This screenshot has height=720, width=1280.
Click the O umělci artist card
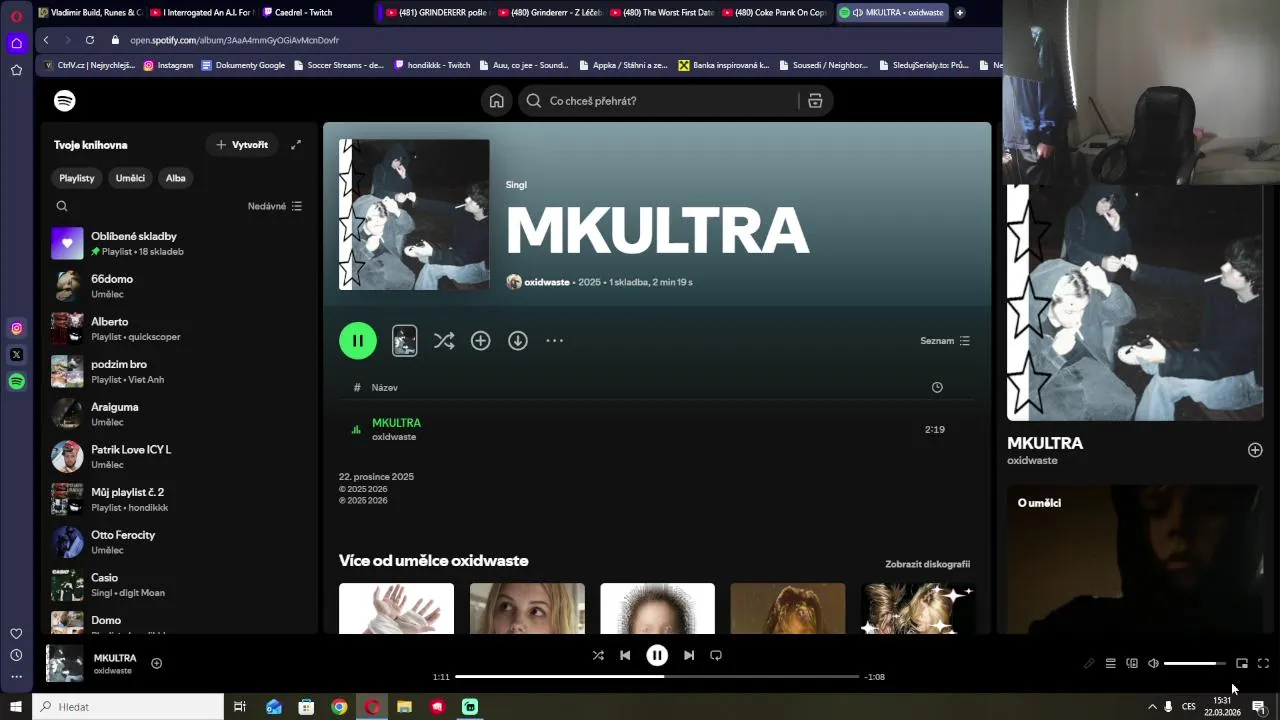pyautogui.click(x=1135, y=560)
